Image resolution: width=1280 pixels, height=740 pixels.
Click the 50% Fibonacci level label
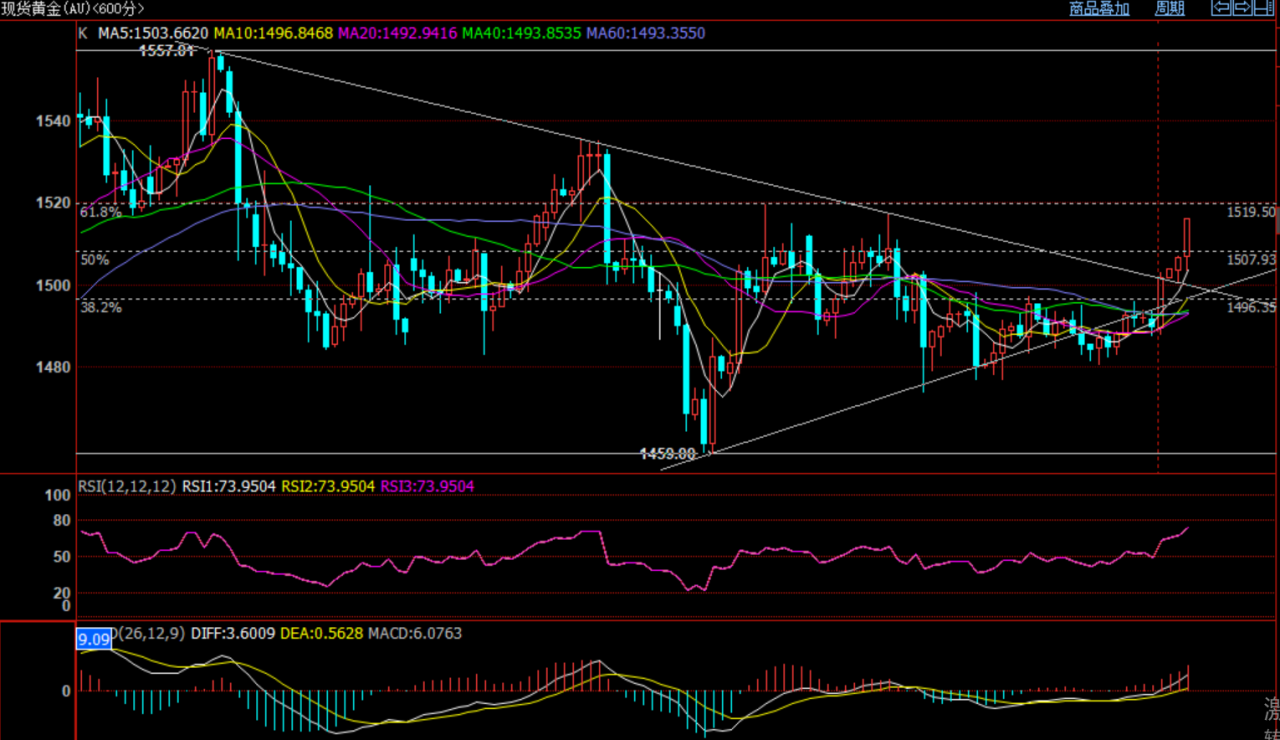tap(94, 259)
